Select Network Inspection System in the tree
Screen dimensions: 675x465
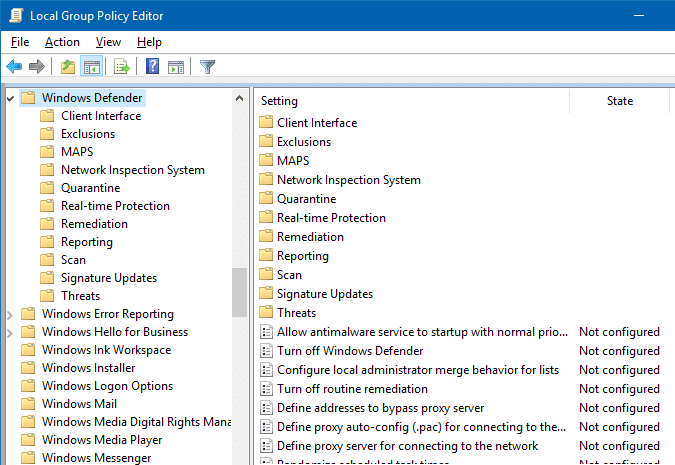coord(133,170)
